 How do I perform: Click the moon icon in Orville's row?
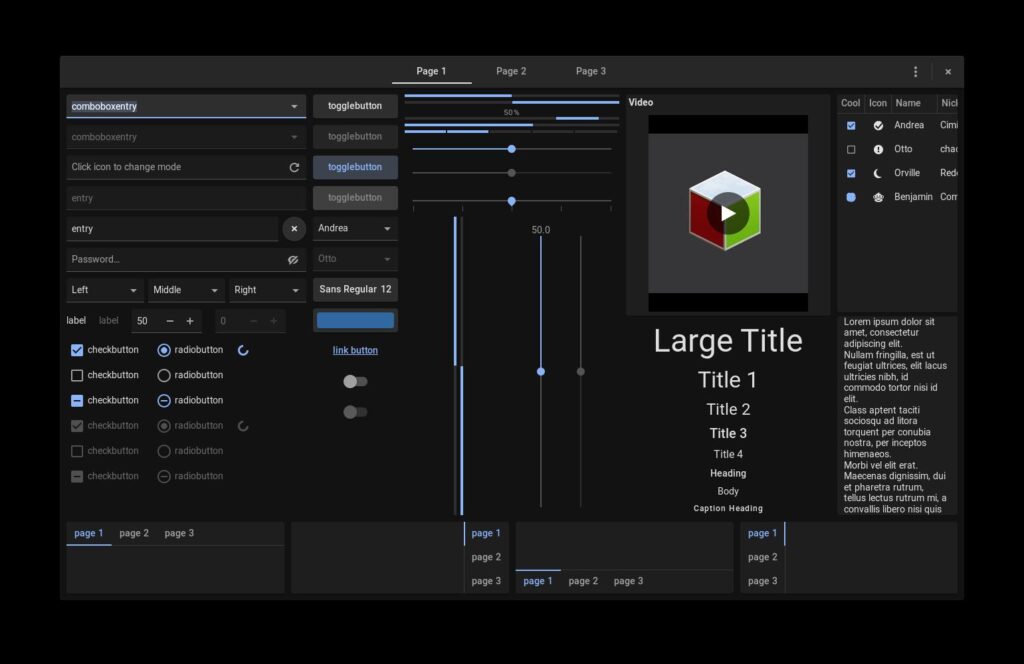(x=878, y=174)
